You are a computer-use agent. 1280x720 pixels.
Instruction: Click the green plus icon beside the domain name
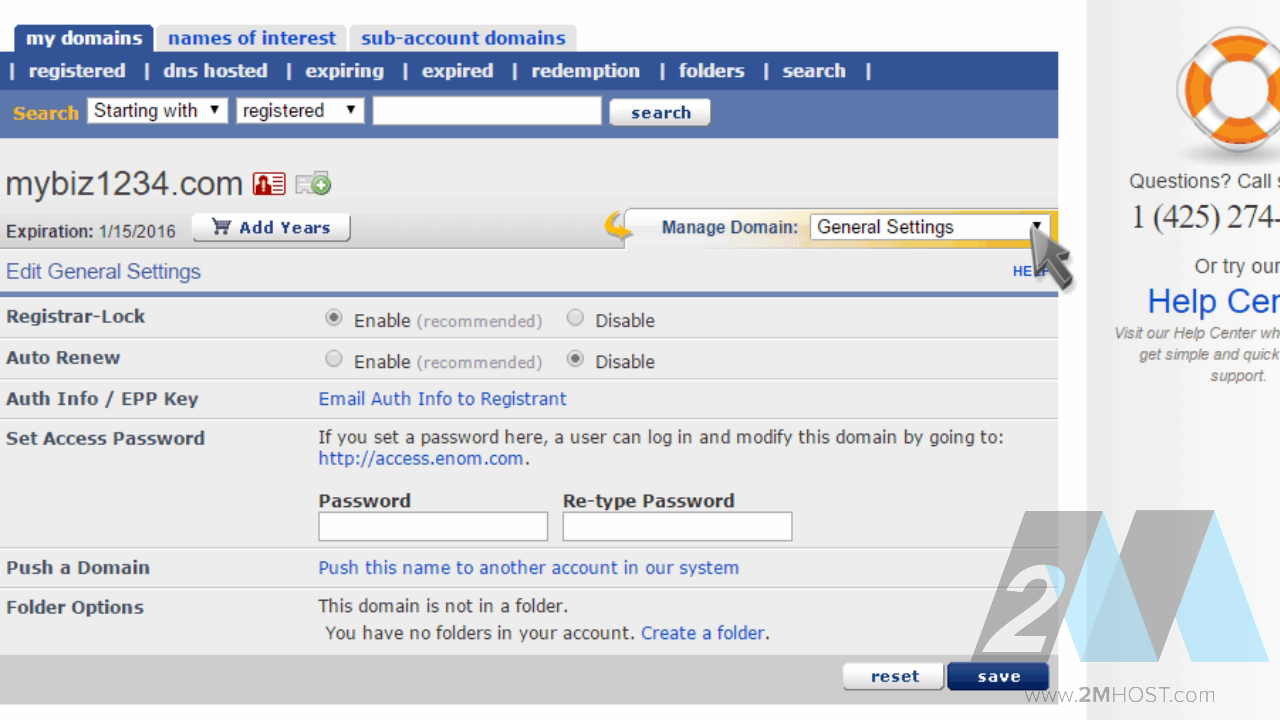tap(313, 184)
